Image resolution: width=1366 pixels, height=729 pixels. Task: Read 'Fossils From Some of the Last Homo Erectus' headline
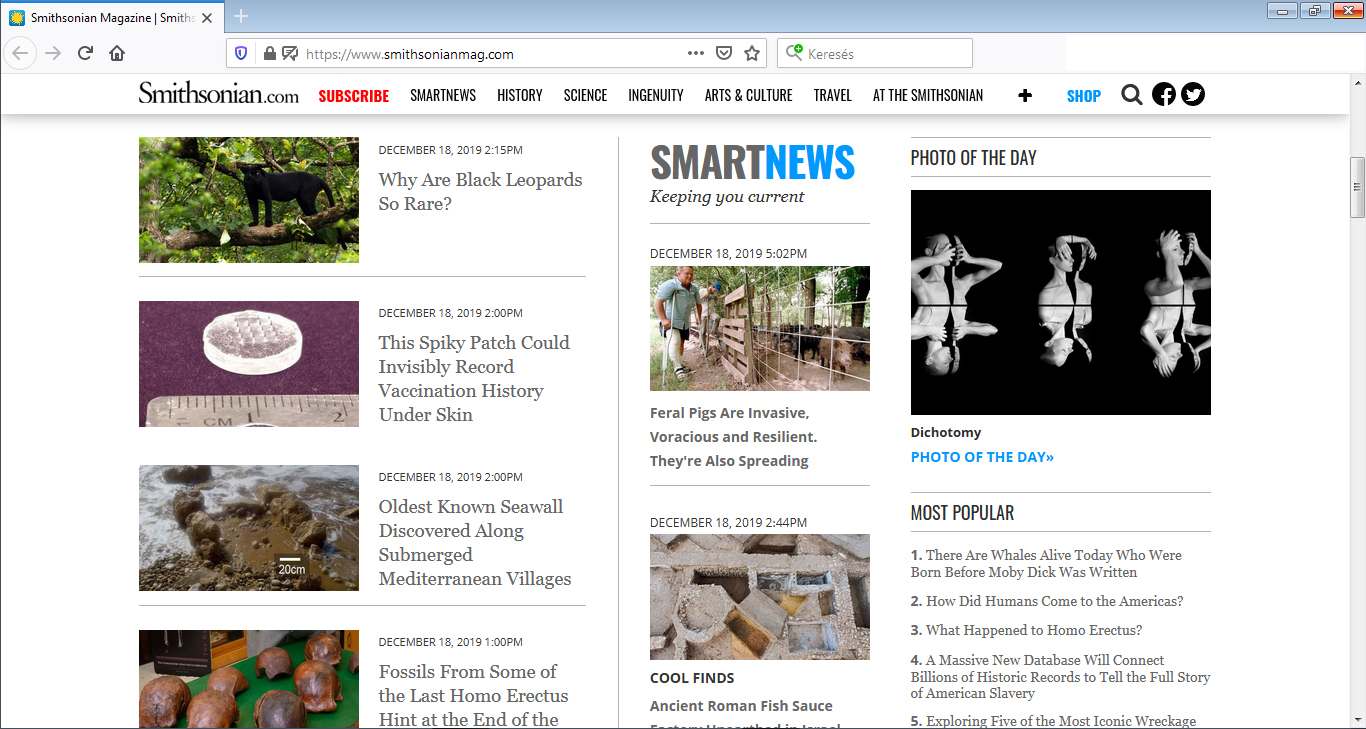coord(473,695)
